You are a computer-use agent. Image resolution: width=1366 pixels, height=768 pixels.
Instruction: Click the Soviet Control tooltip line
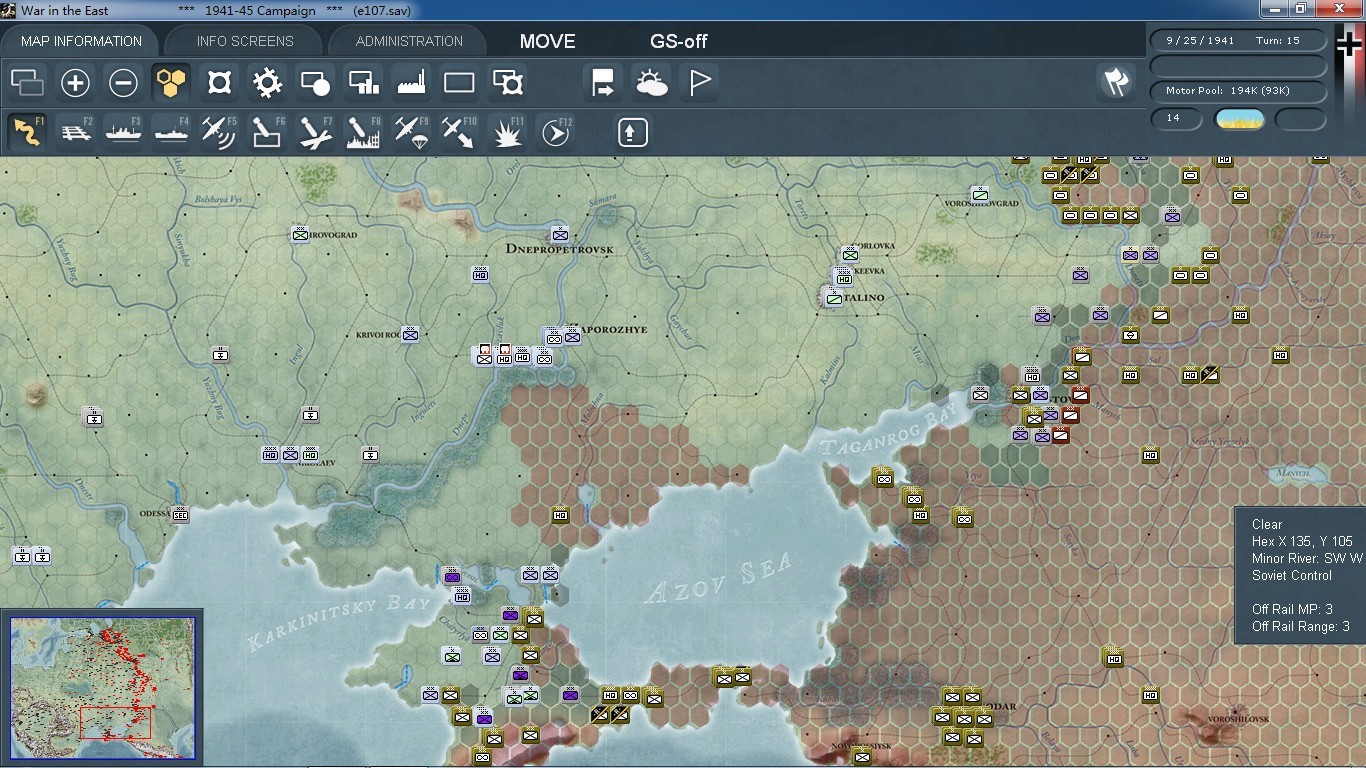tap(1292, 575)
